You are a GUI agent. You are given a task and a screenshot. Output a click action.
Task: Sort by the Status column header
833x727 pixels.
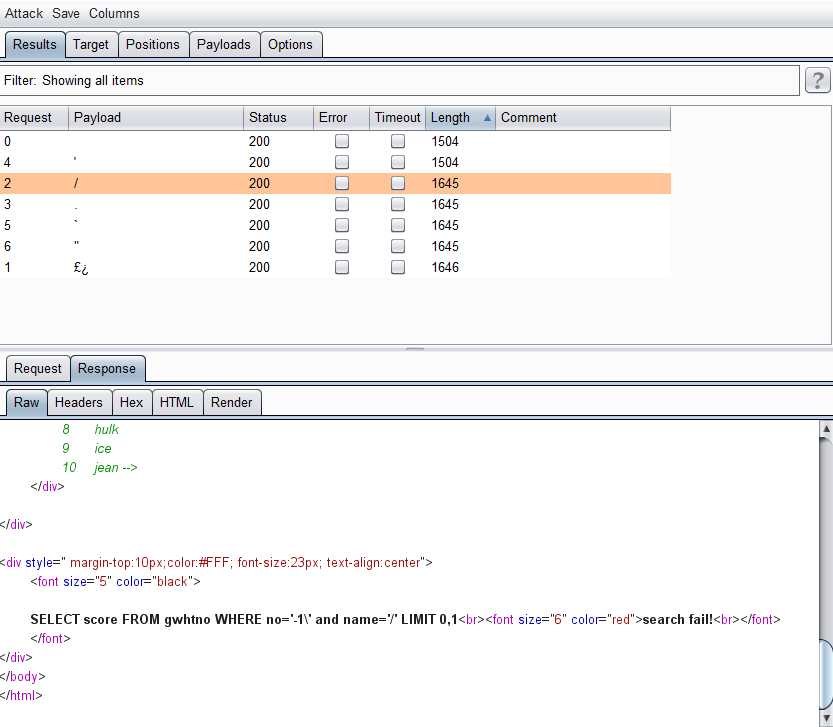click(278, 118)
